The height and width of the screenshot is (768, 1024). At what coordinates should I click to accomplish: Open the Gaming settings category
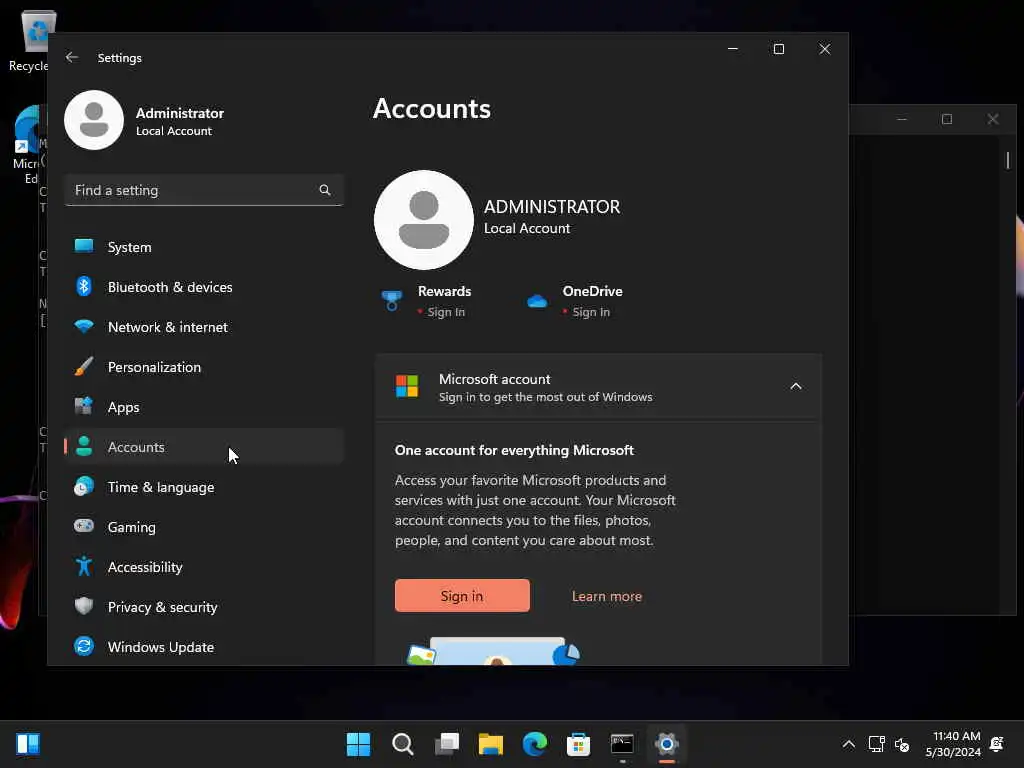[204, 526]
